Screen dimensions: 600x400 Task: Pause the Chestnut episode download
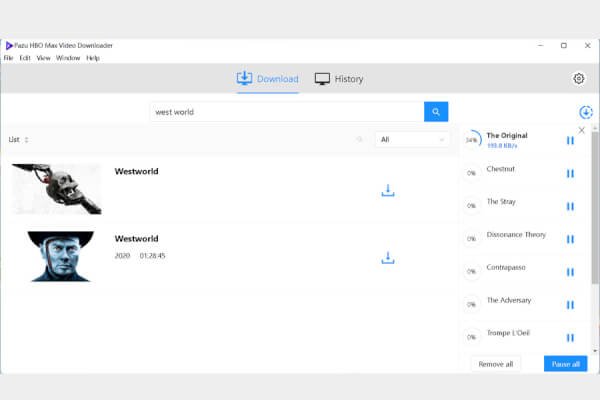[570, 173]
